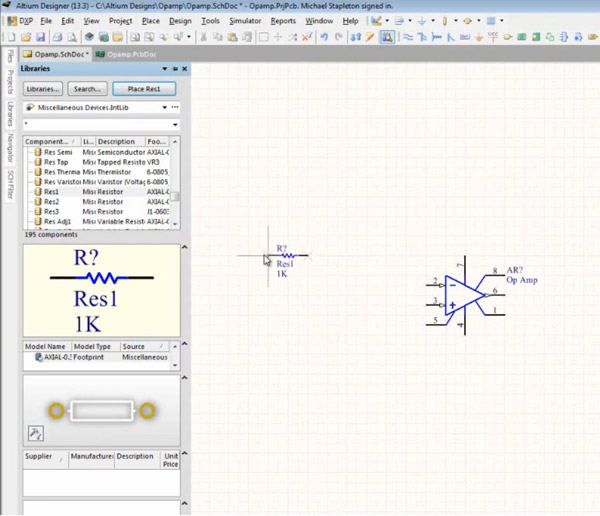
Task: Open the grids dropdown arrow
Action: 502,21
